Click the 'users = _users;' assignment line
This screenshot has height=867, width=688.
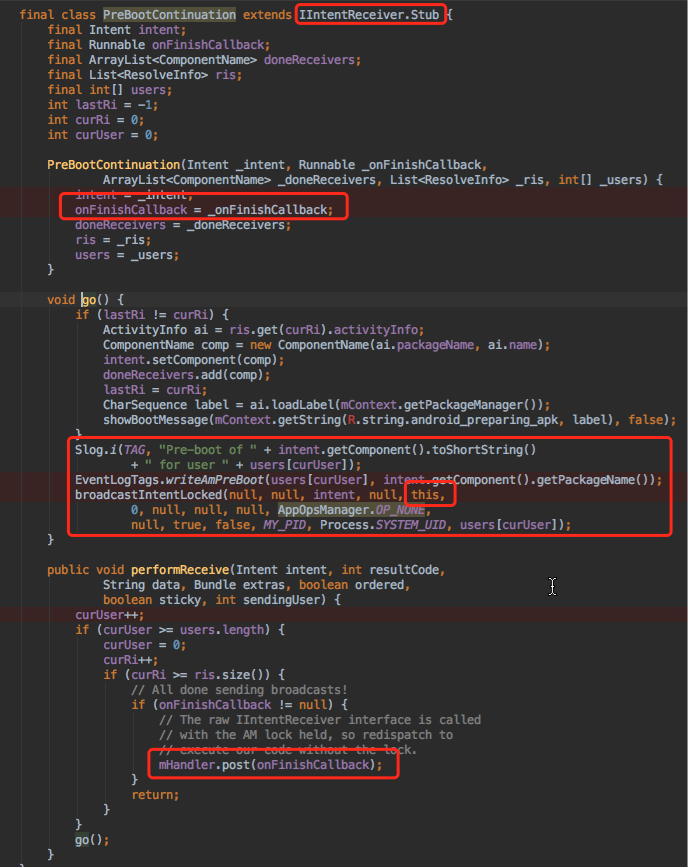[x=127, y=255]
